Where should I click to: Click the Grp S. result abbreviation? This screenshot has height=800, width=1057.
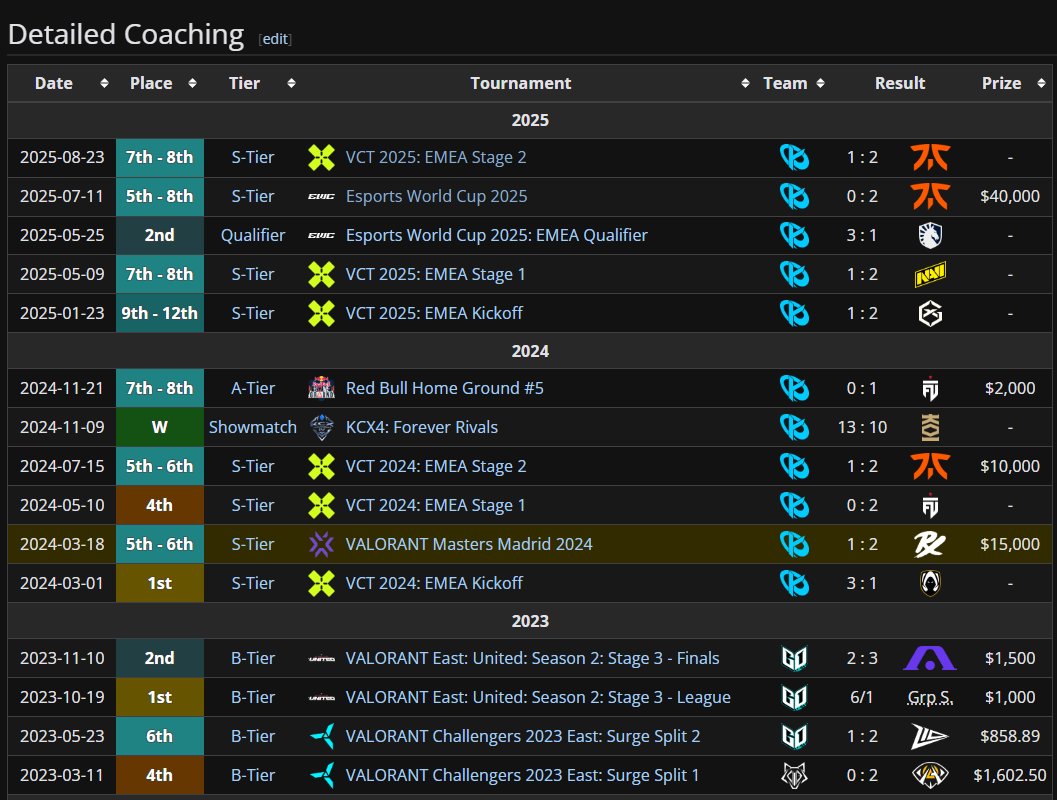point(930,698)
